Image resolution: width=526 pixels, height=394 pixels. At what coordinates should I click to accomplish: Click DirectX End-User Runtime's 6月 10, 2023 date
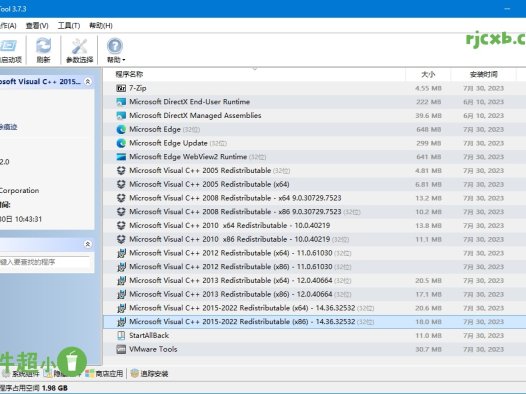[483, 102]
